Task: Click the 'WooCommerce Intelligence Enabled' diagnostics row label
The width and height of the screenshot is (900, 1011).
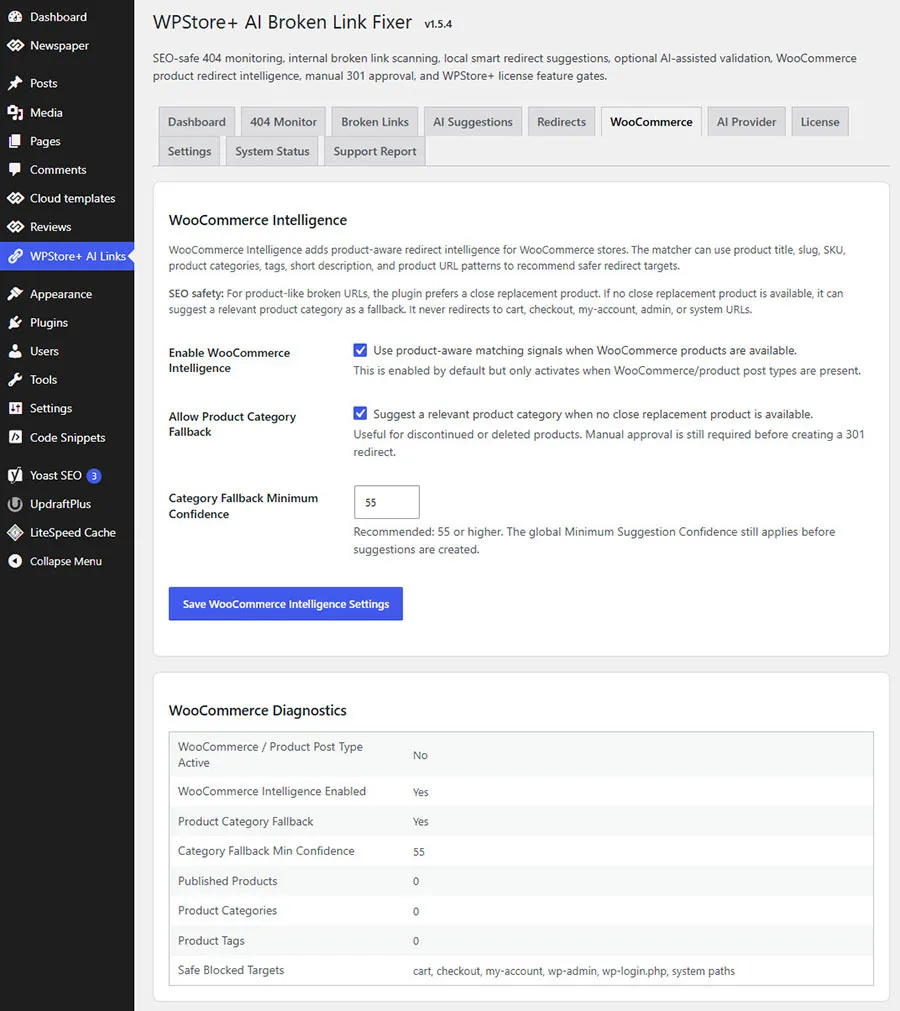Action: coord(271,791)
